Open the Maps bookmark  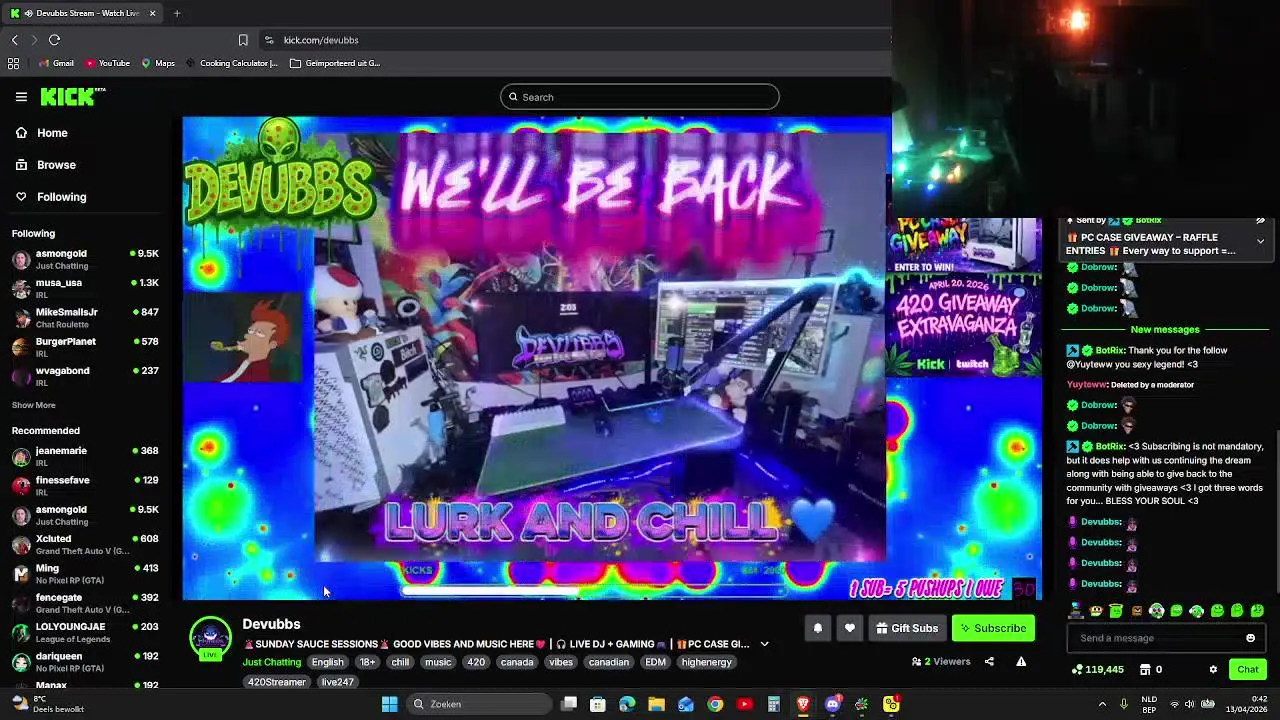(x=158, y=63)
